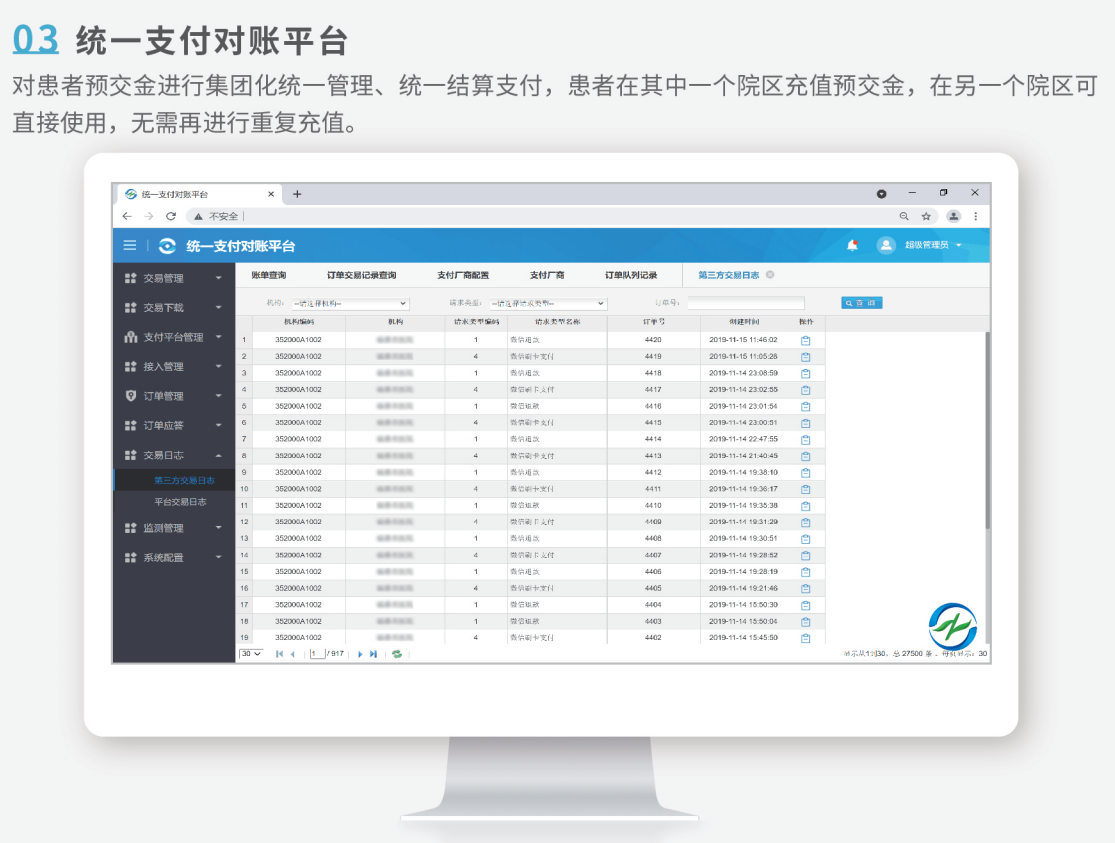Open detail icon for order 4412
Viewport: 1115px width, 843px height.
click(x=806, y=473)
